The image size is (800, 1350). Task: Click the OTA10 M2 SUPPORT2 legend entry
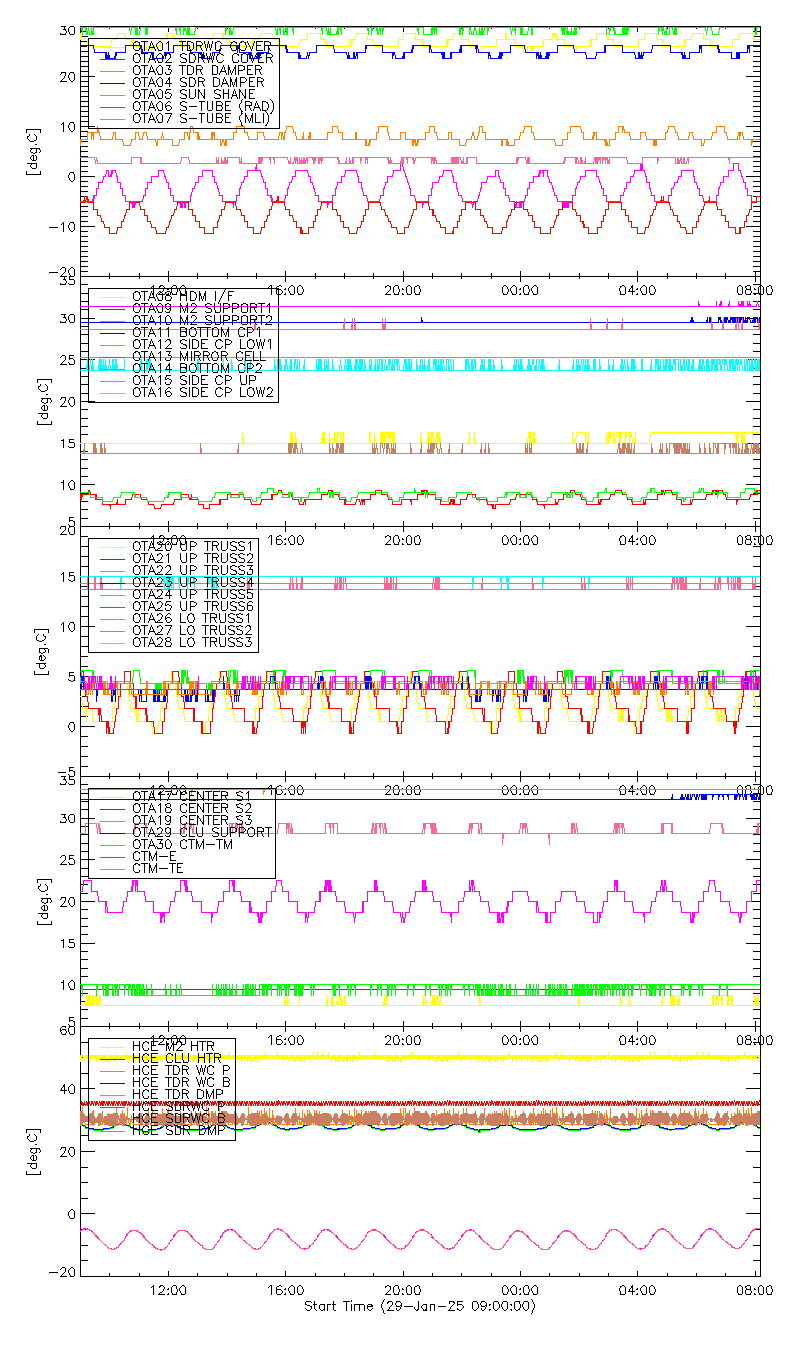tap(202, 319)
